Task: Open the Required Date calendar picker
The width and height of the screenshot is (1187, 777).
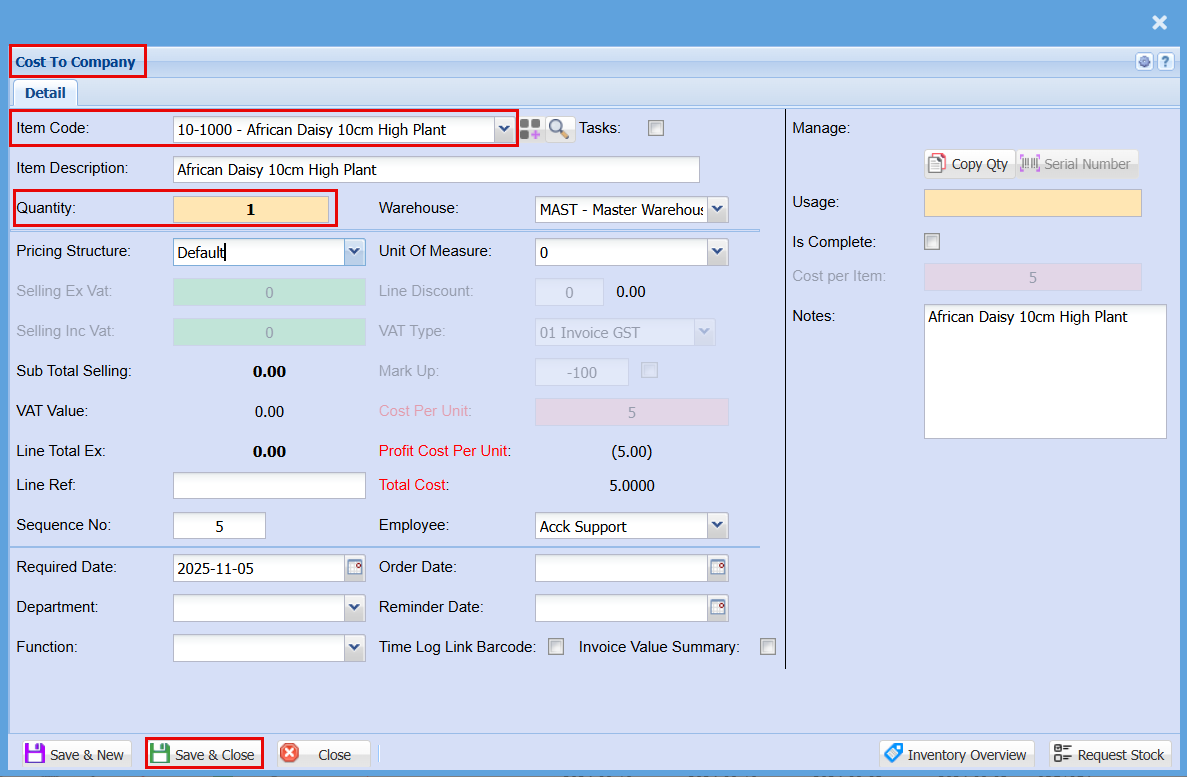Action: (354, 568)
